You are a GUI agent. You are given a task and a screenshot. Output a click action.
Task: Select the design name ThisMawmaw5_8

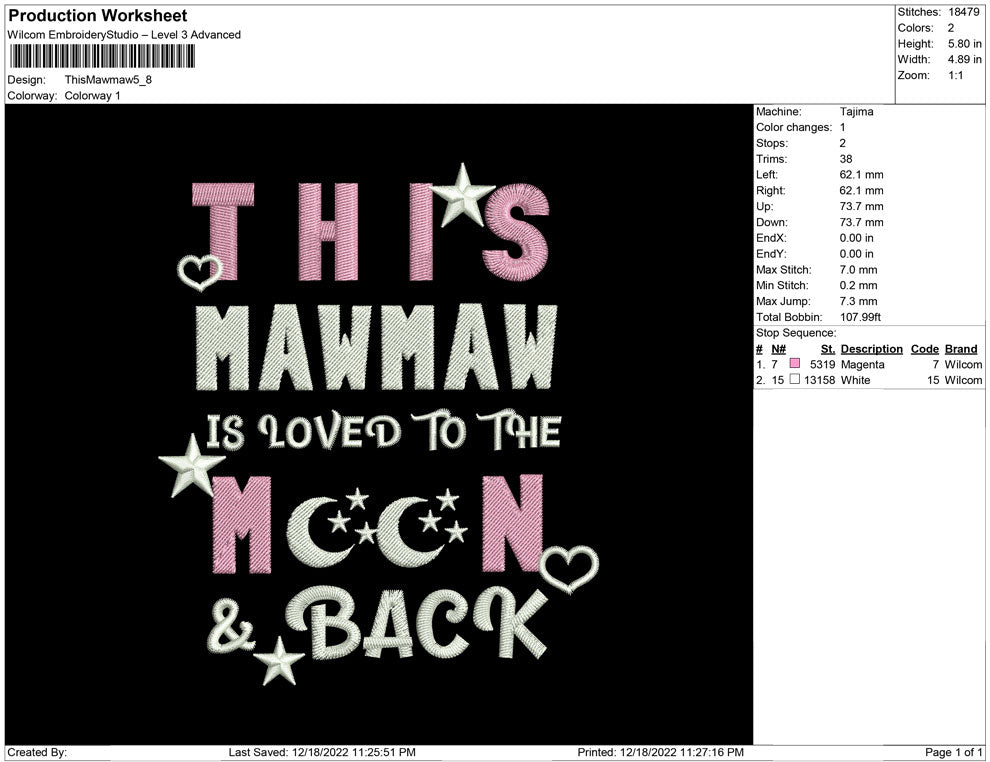[x=108, y=80]
